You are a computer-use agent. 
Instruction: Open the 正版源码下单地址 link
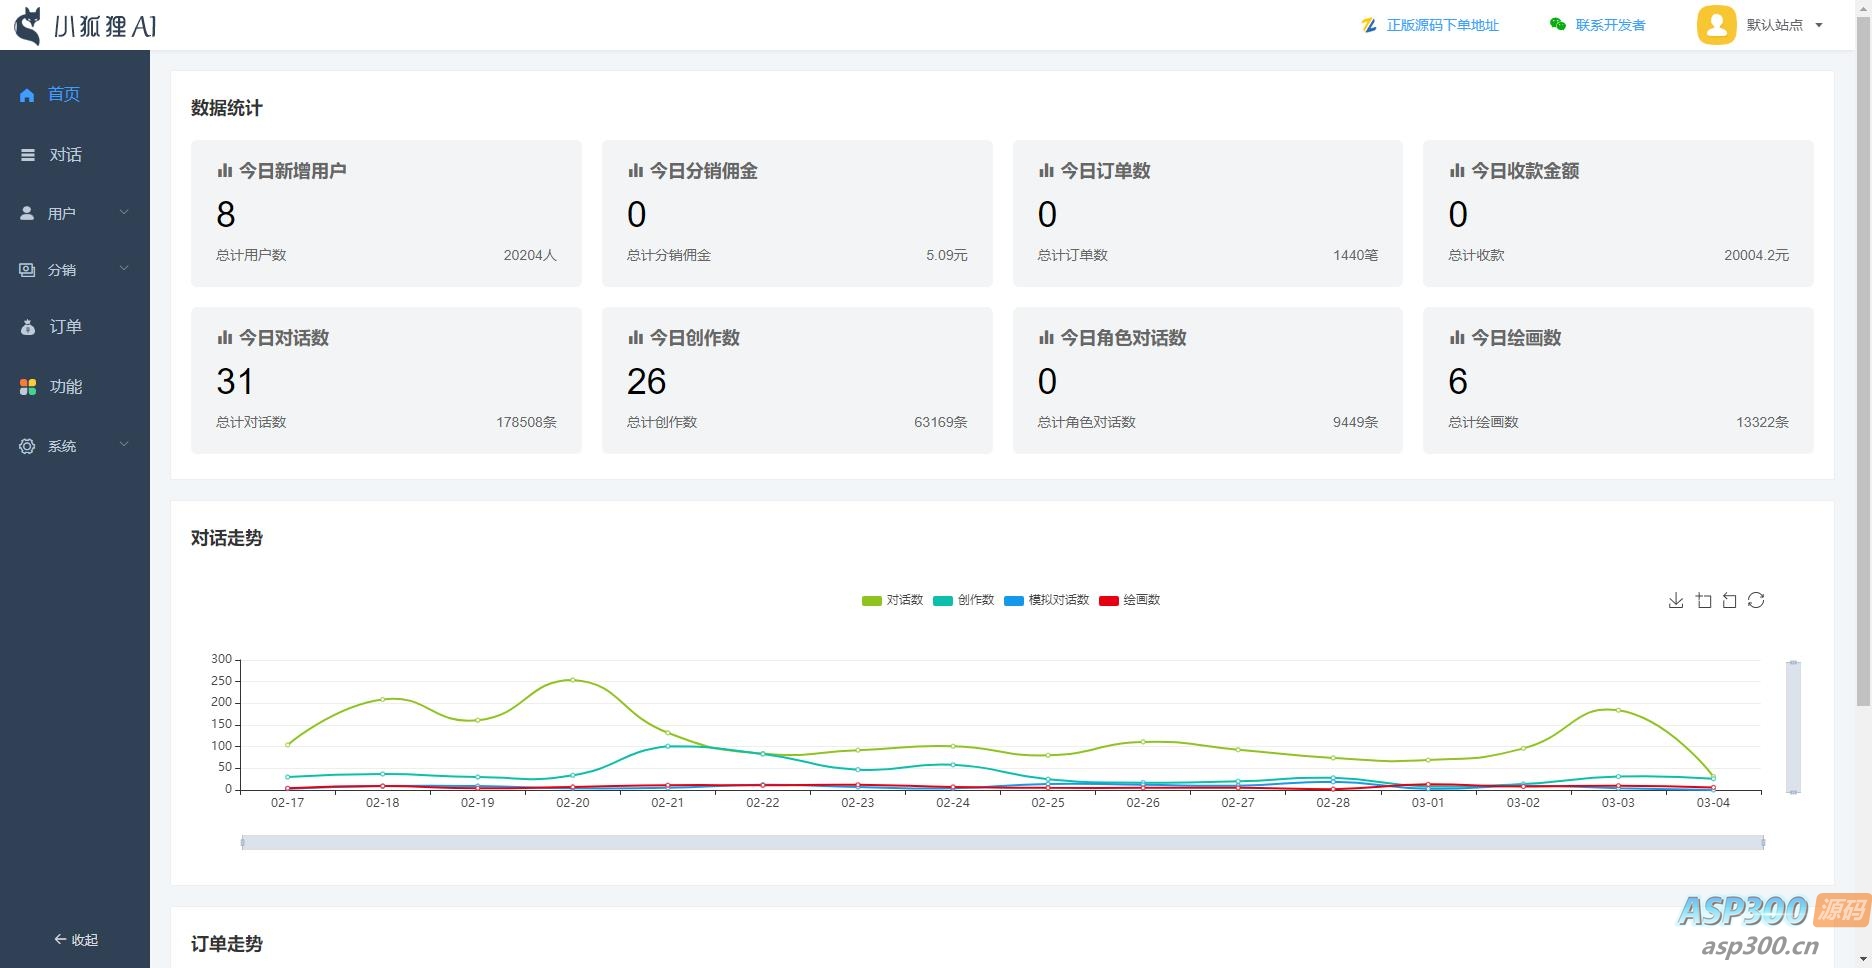[1441, 25]
